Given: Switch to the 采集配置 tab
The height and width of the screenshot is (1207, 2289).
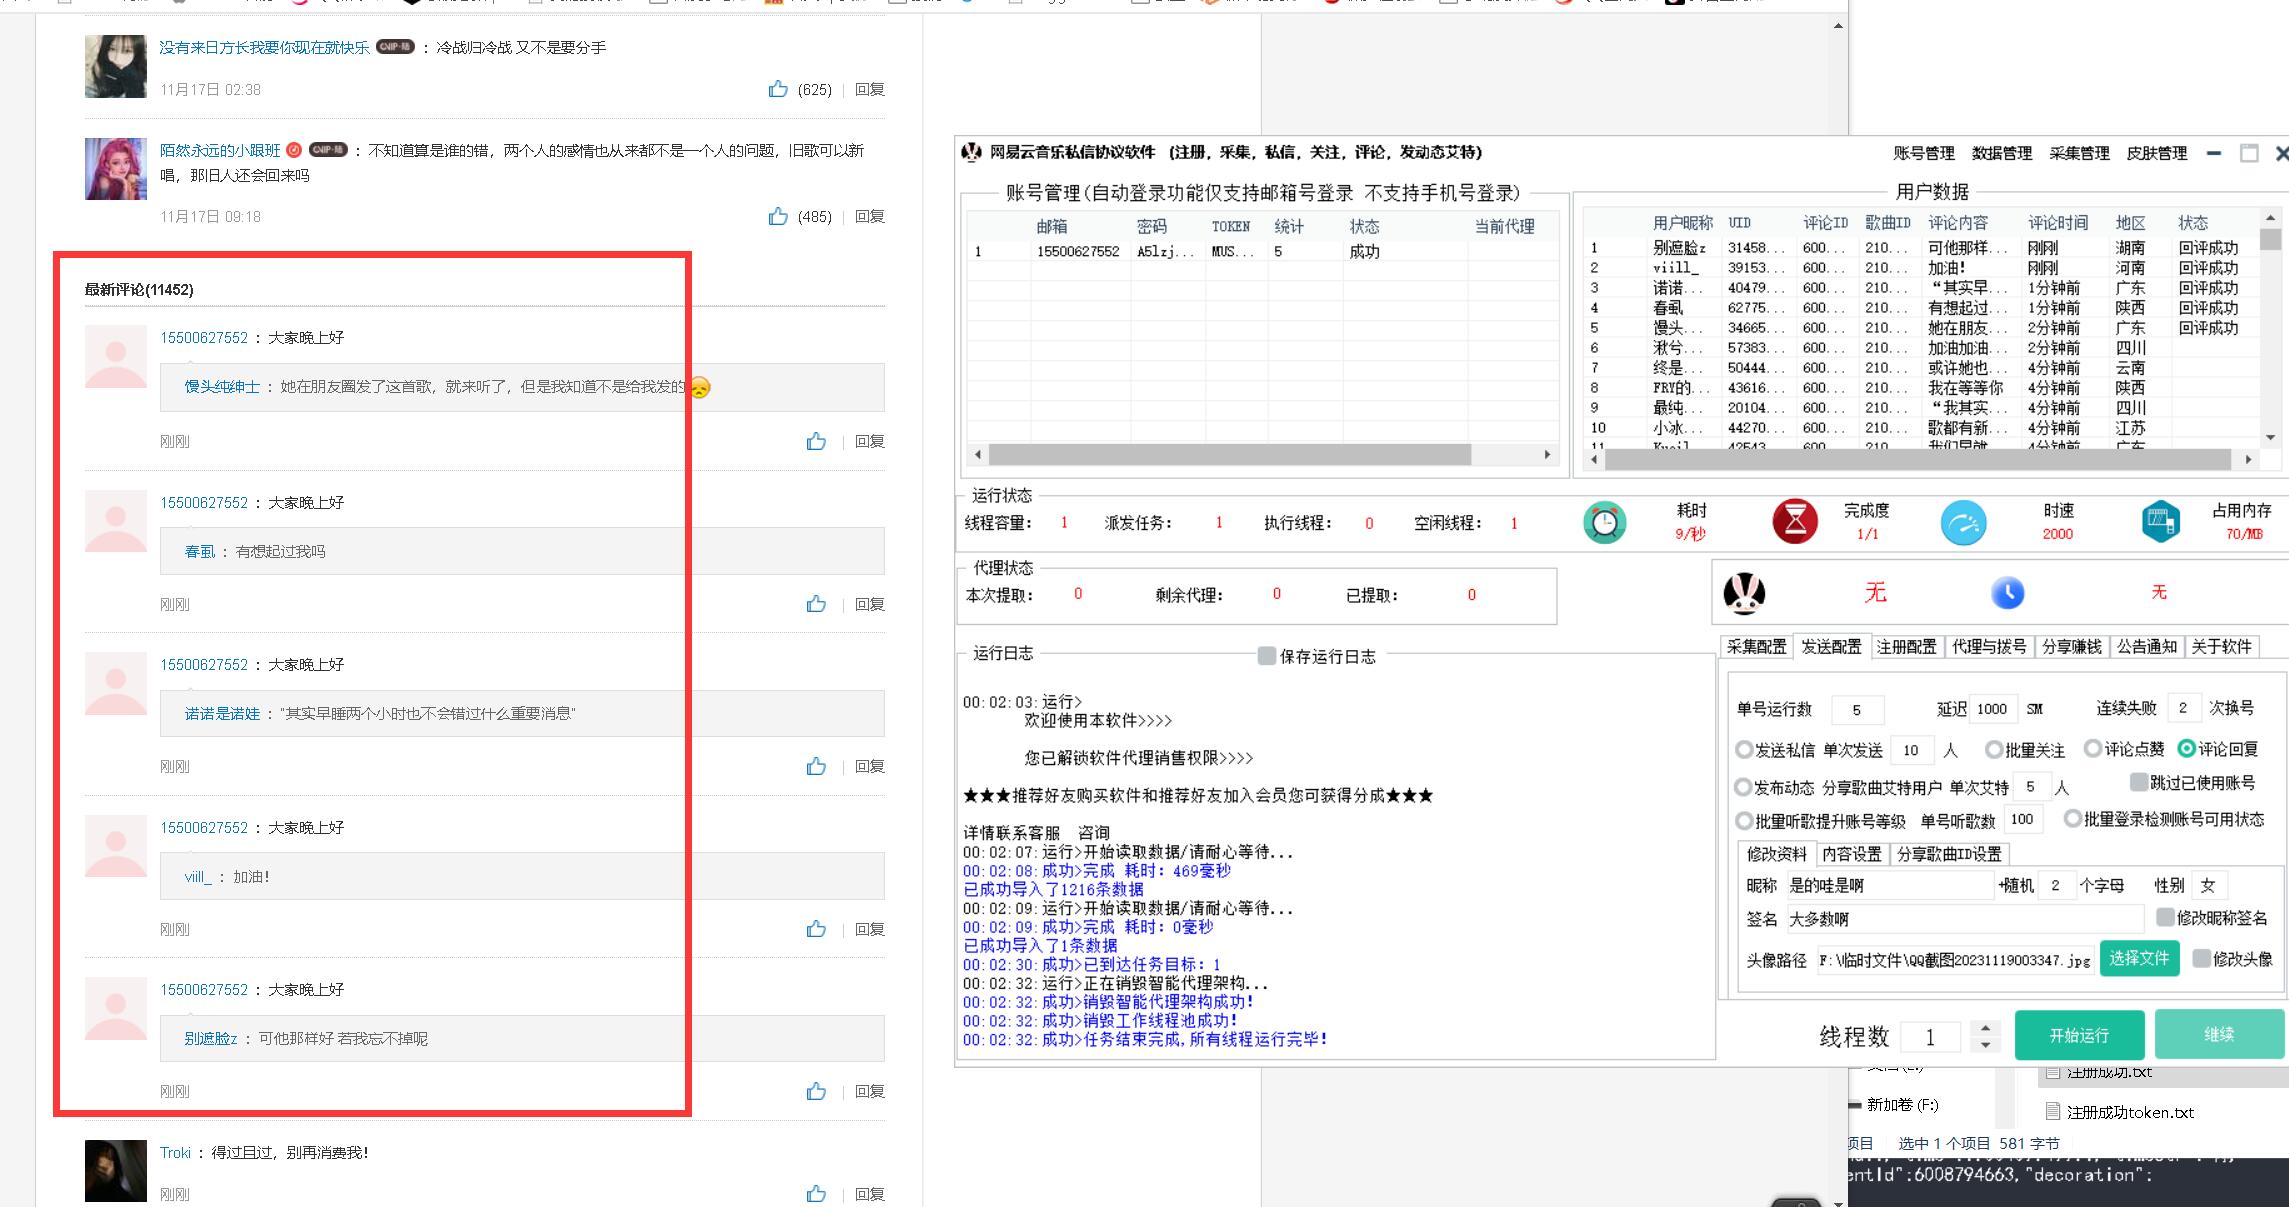Looking at the screenshot, I should [1756, 647].
